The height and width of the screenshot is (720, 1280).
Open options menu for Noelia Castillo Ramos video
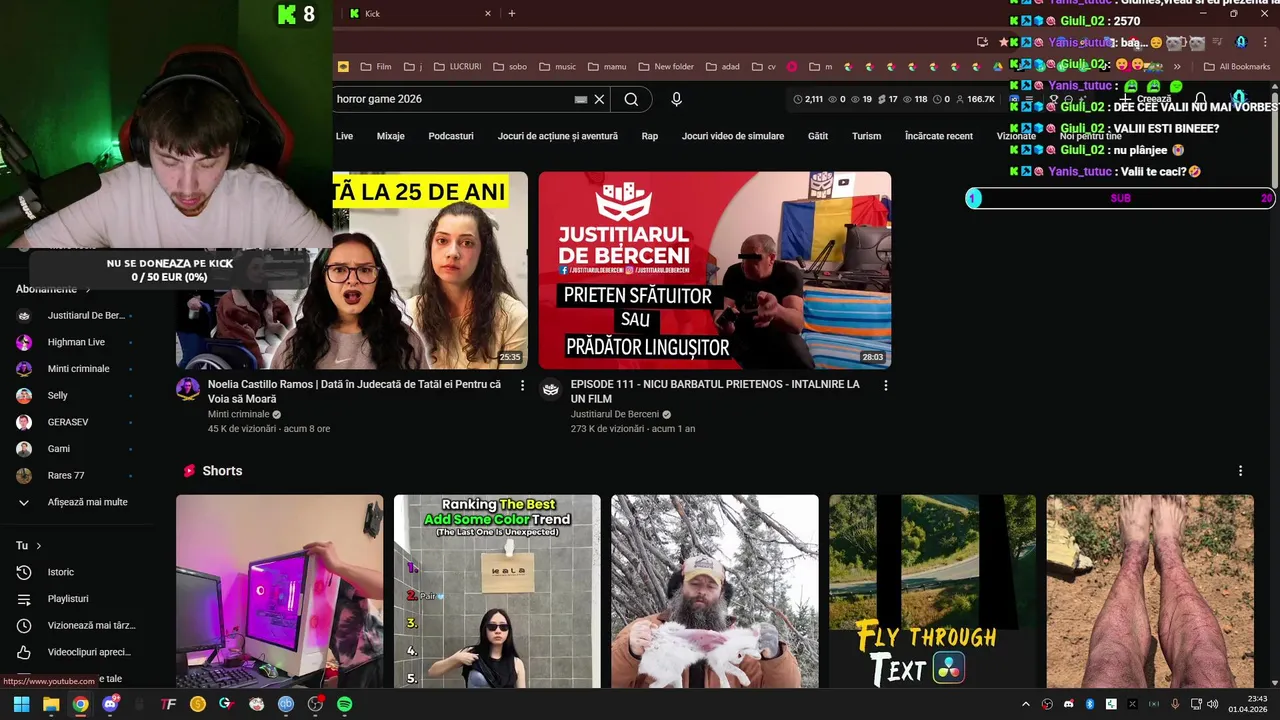point(522,385)
